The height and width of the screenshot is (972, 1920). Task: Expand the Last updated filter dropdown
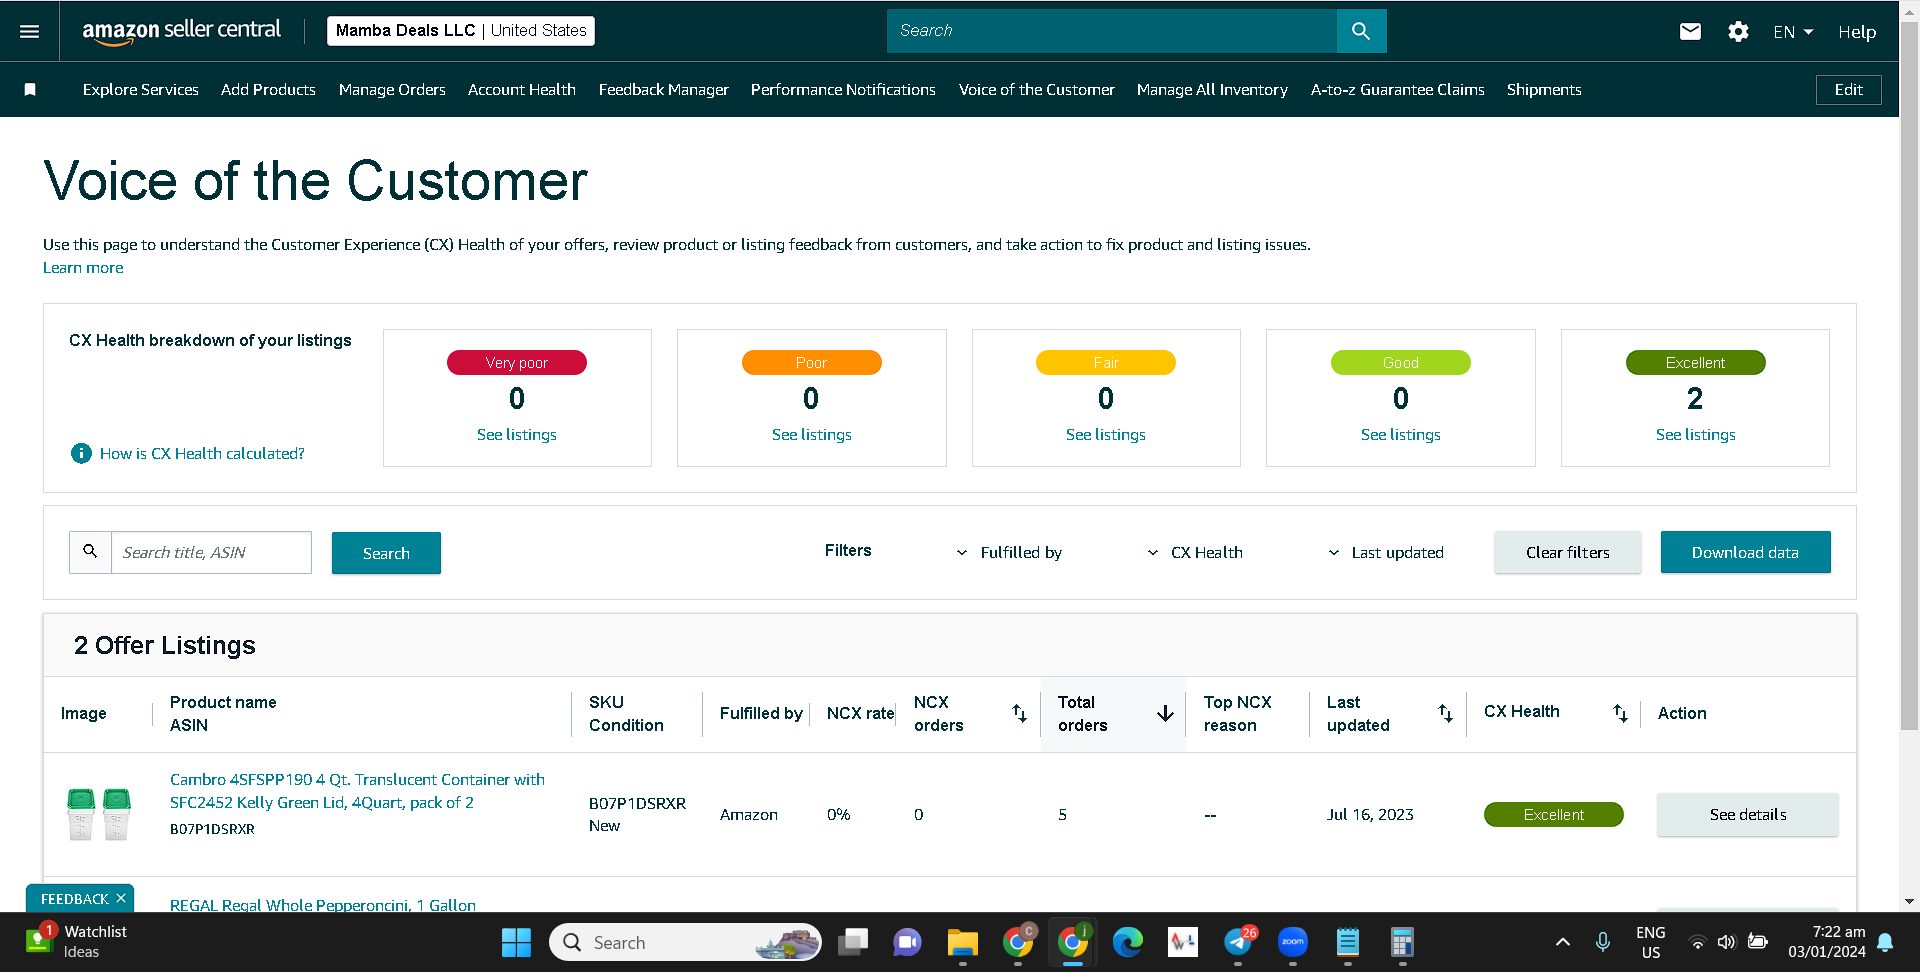click(1386, 553)
